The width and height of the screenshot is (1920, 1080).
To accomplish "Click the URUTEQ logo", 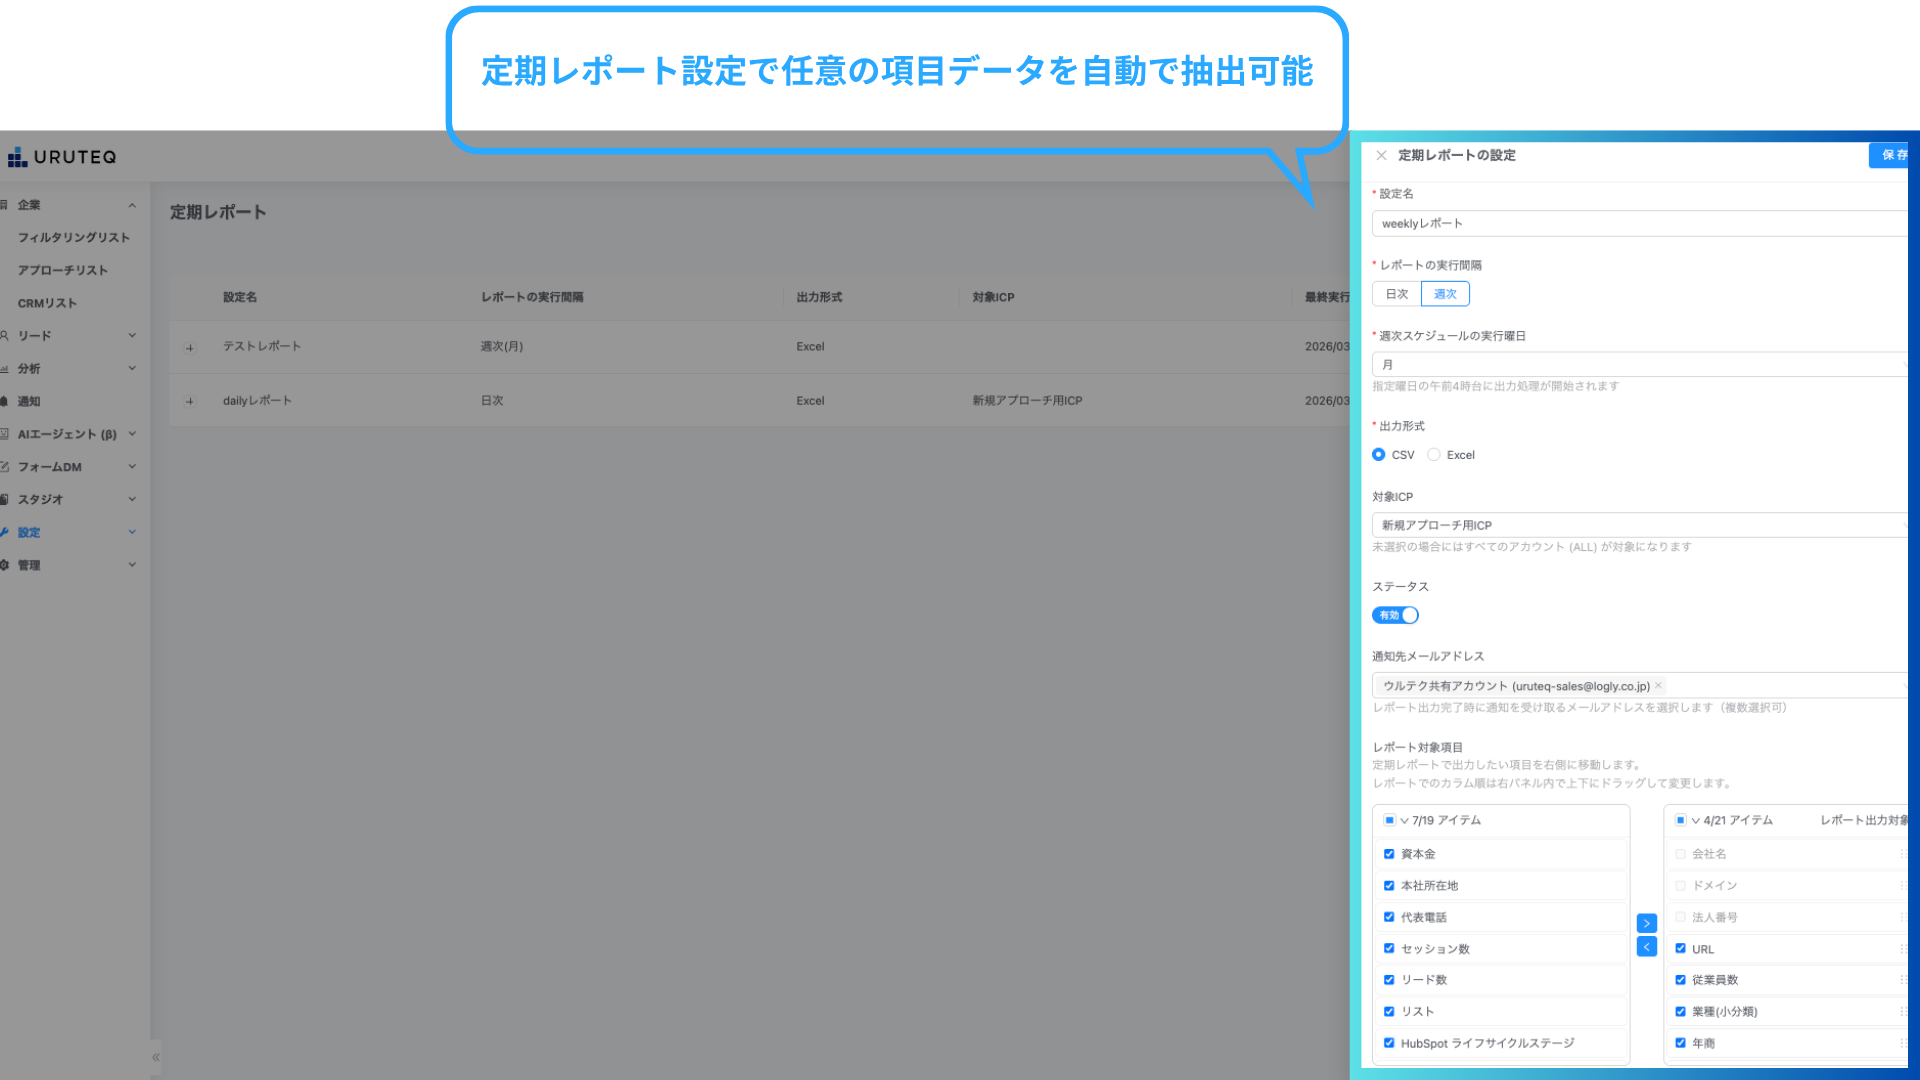I will 62,157.
